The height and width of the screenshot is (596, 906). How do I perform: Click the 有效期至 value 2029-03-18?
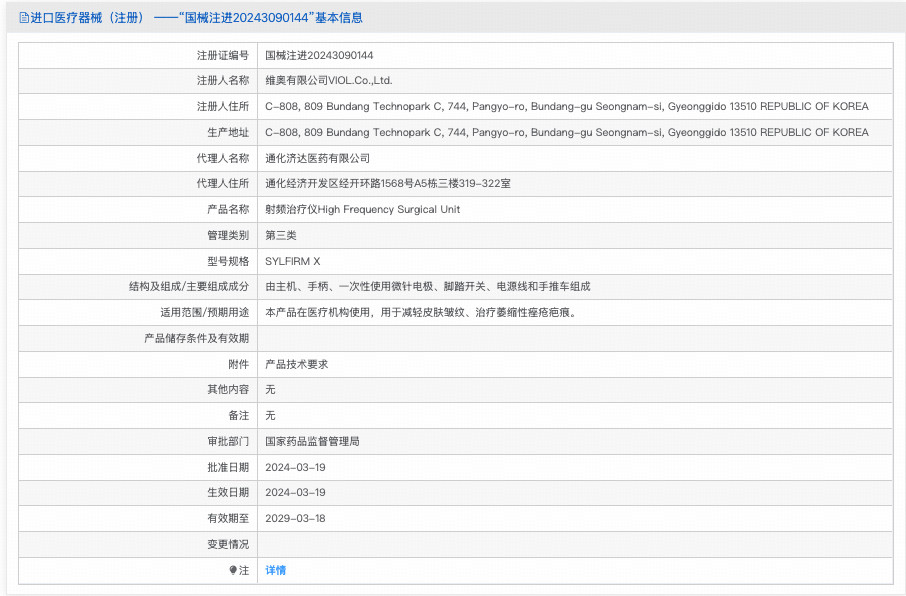pyautogui.click(x=300, y=518)
